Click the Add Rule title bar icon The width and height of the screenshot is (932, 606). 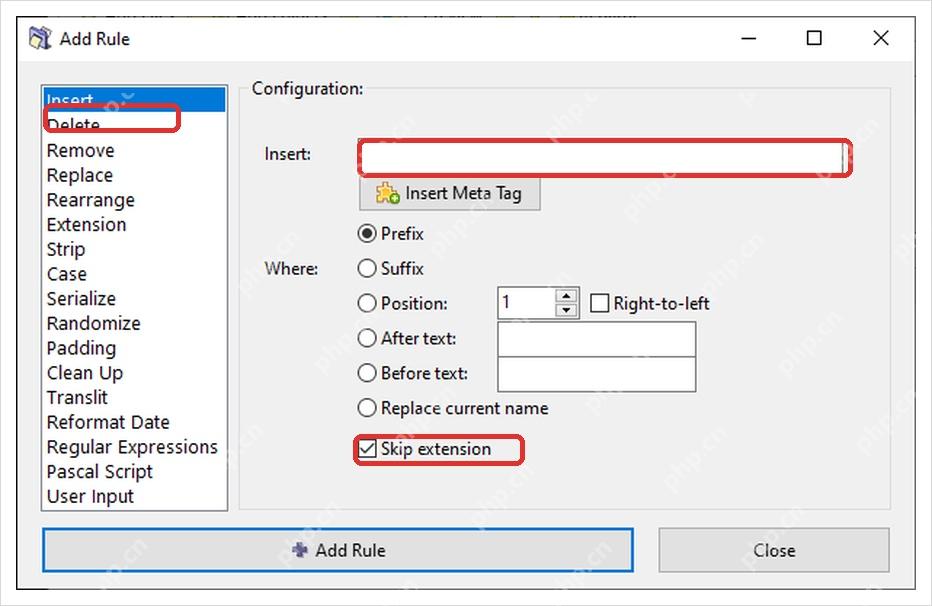pyautogui.click(x=40, y=39)
